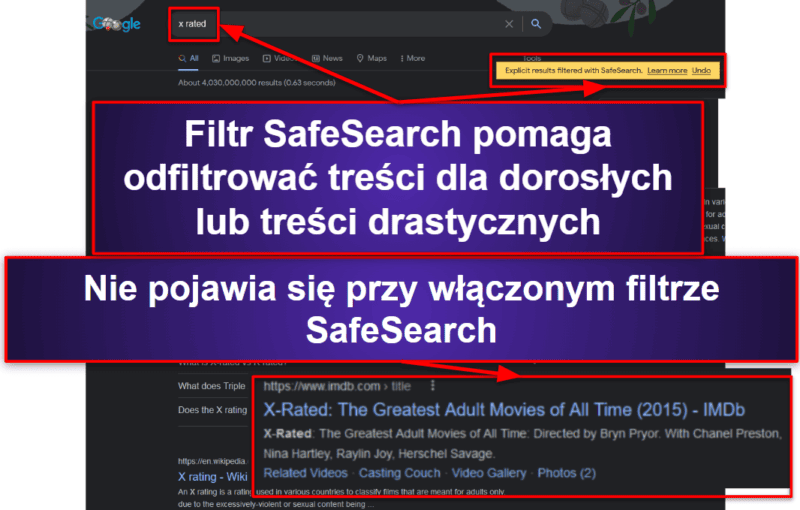
Task: Click the Learn more SafeSearch link
Action: [667, 70]
